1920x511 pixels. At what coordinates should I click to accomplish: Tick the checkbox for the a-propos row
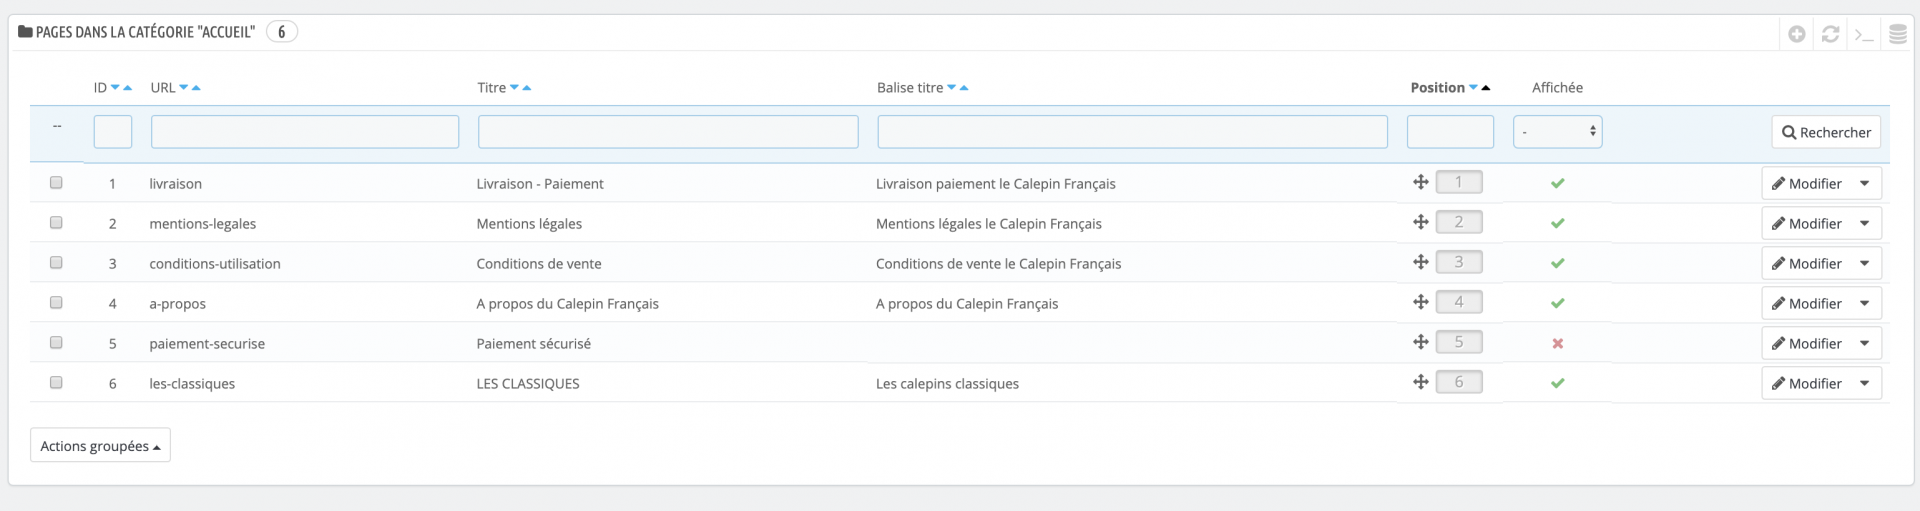(x=56, y=303)
